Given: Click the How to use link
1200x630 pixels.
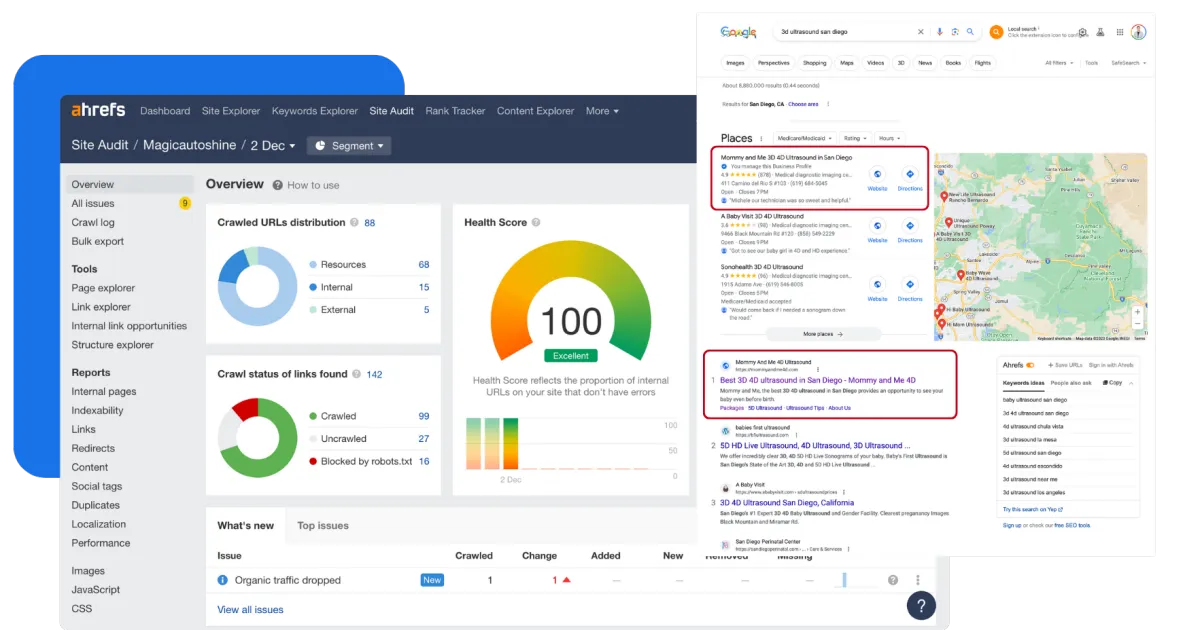Looking at the screenshot, I should (313, 185).
